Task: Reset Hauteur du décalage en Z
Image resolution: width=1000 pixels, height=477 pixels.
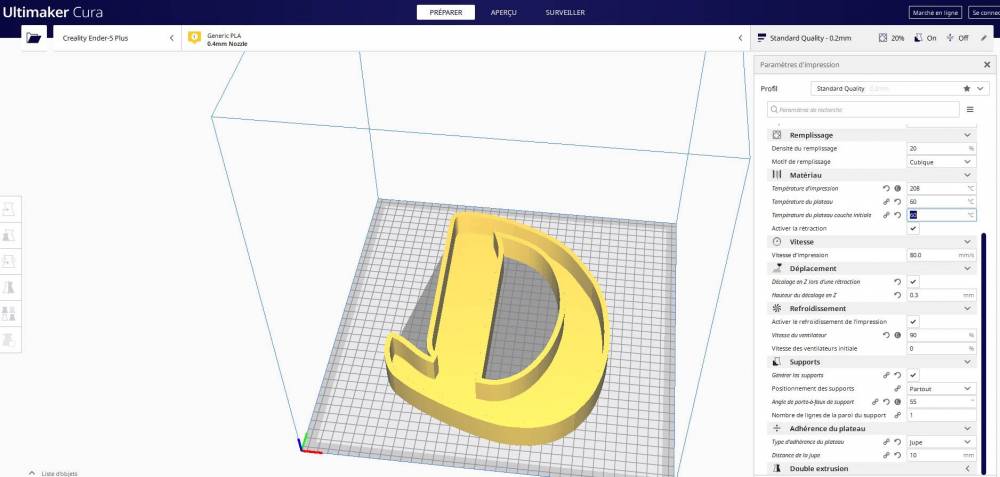Action: point(897,295)
